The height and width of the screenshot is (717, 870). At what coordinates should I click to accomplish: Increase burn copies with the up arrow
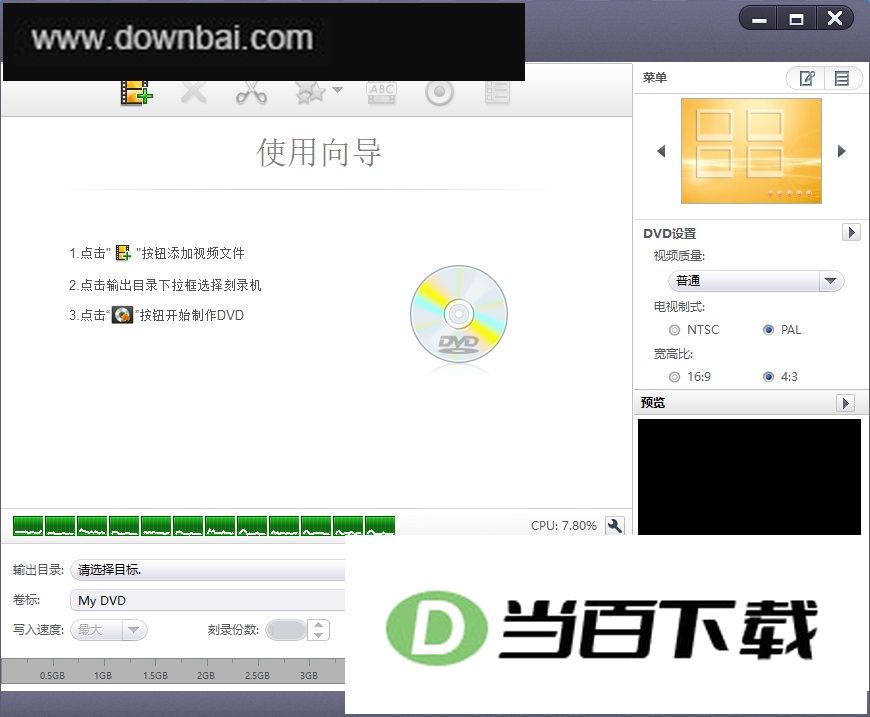point(318,625)
